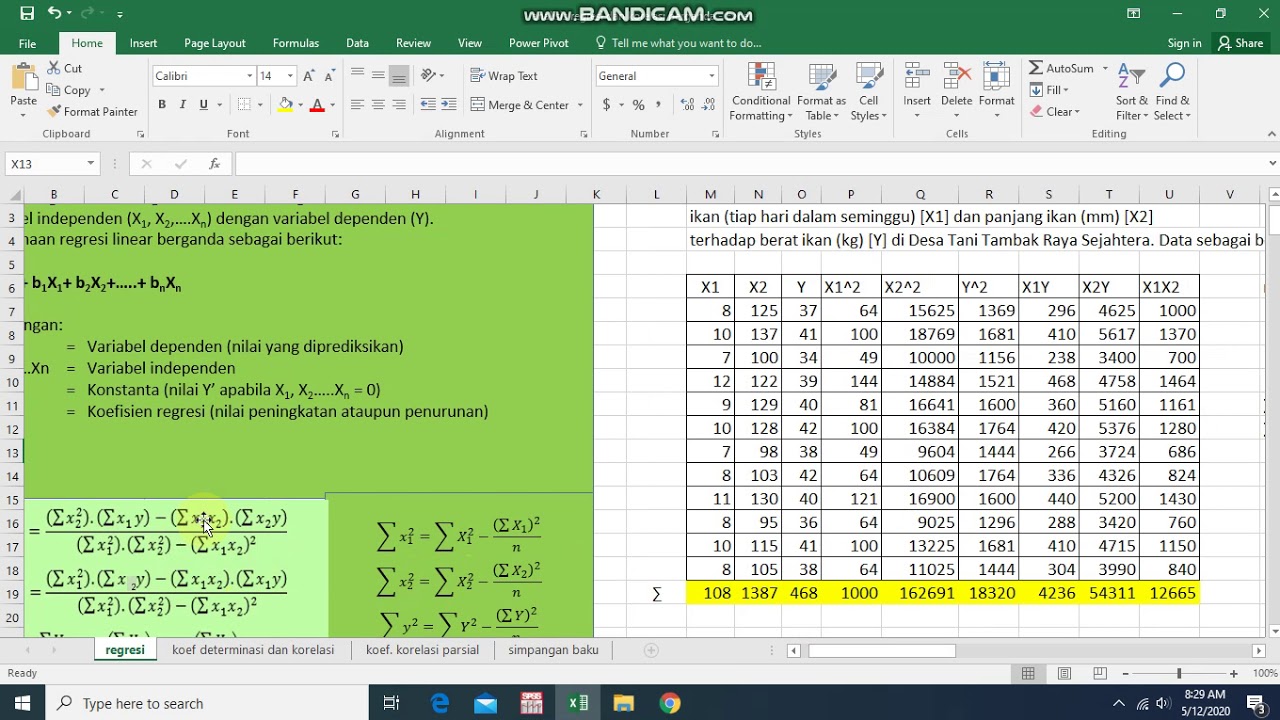Open Find & Select
1280x720 pixels.
[1172, 92]
